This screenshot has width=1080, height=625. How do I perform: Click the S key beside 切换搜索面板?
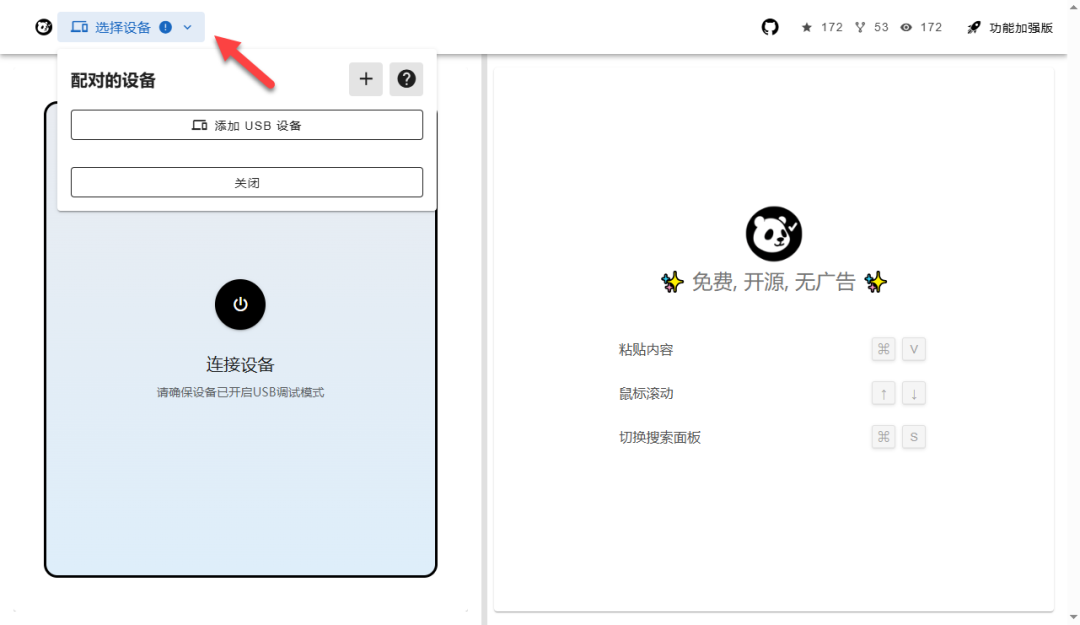tap(913, 437)
